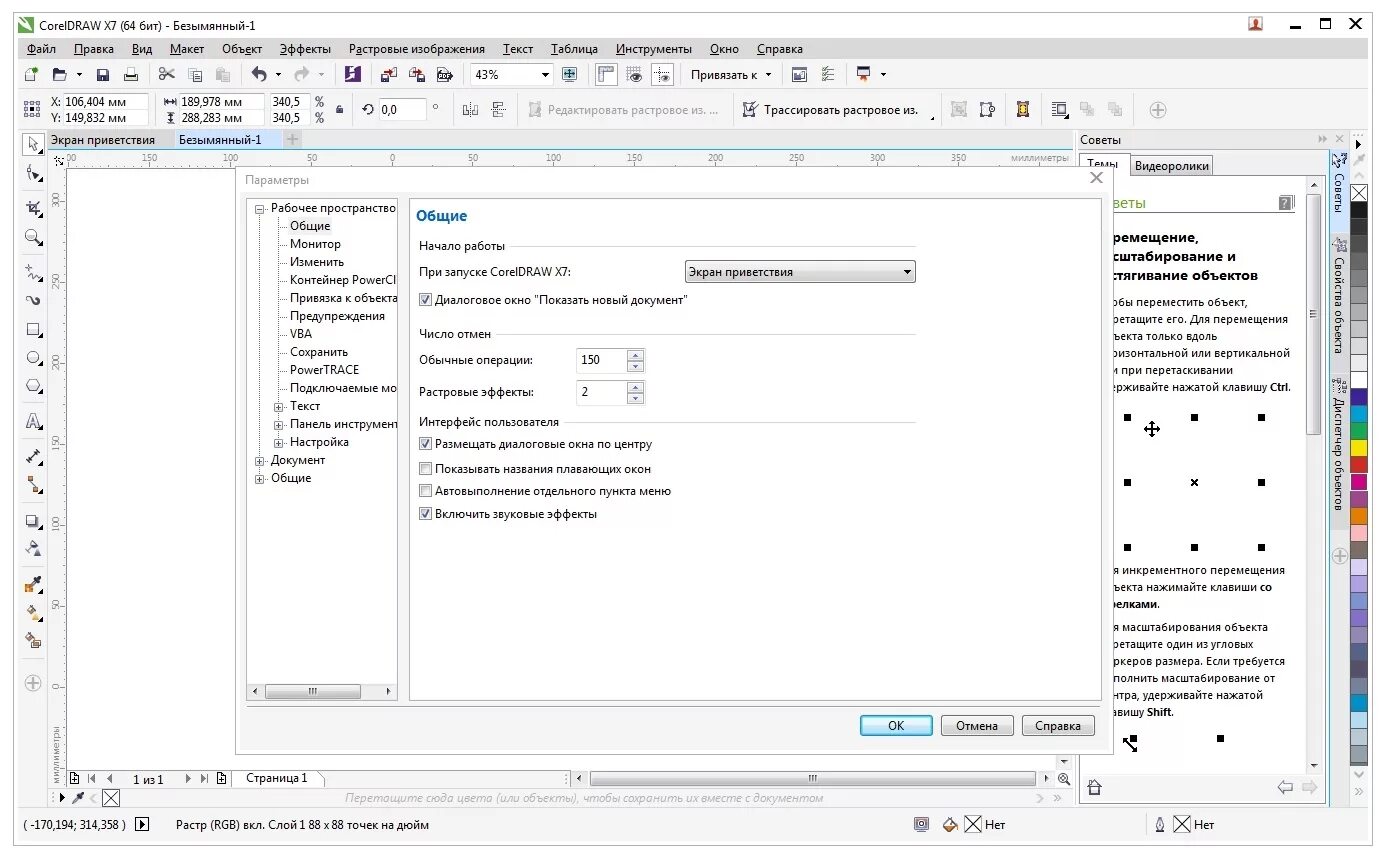This screenshot has height=865, width=1390.
Task: Click the Publish to PDF icon
Action: [x=445, y=74]
